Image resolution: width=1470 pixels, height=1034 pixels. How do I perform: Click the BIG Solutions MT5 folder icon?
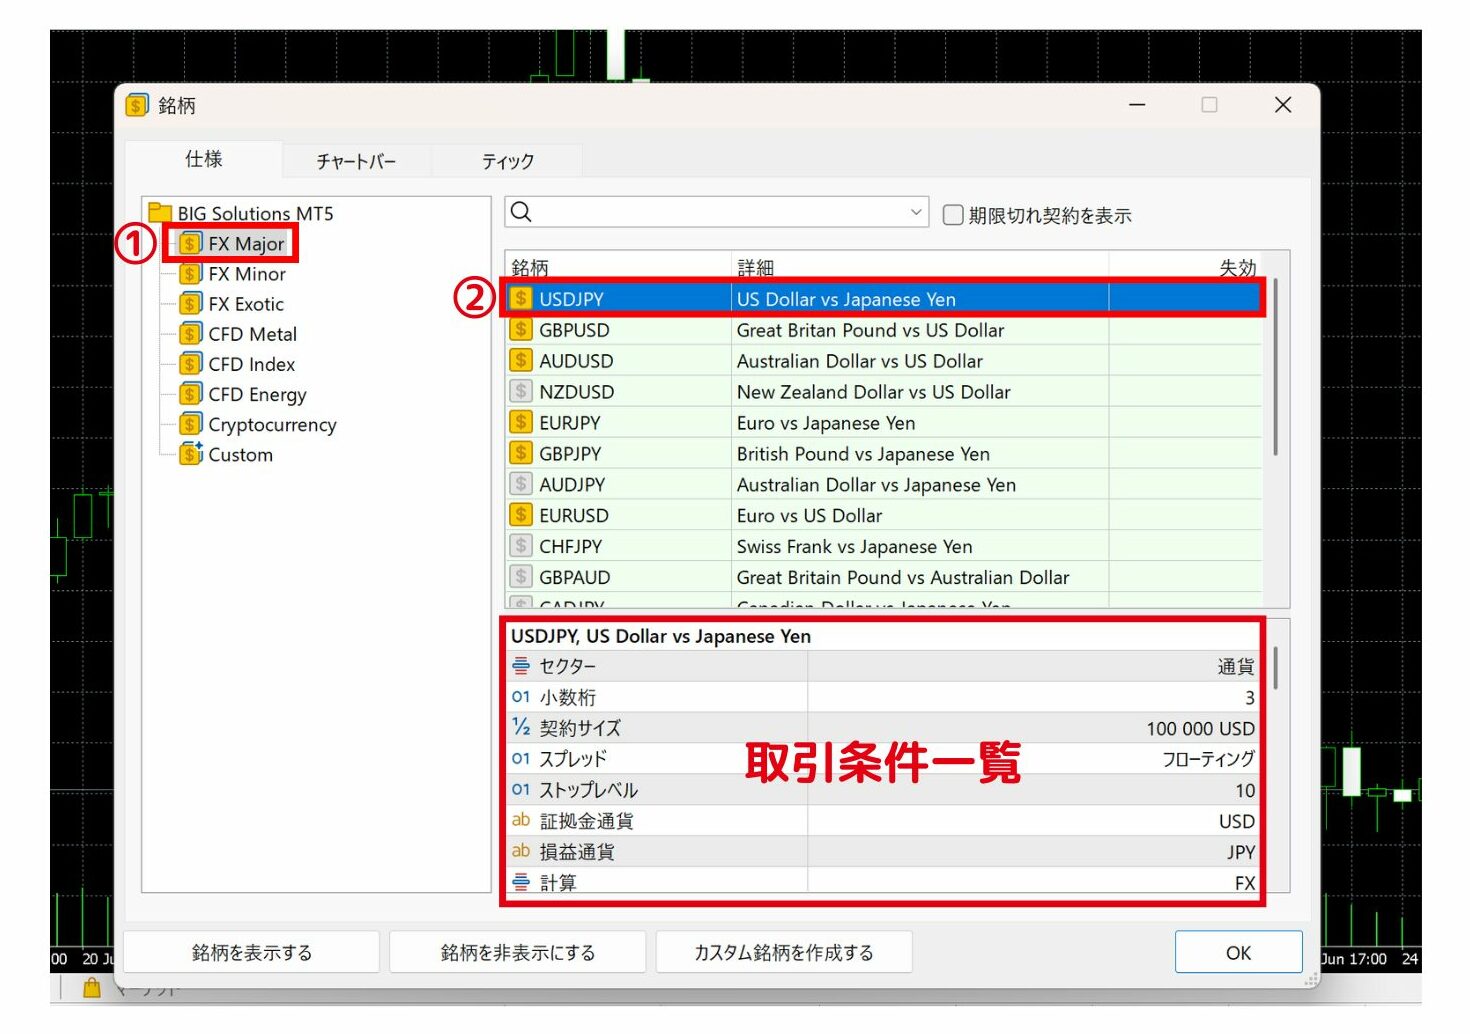(160, 213)
